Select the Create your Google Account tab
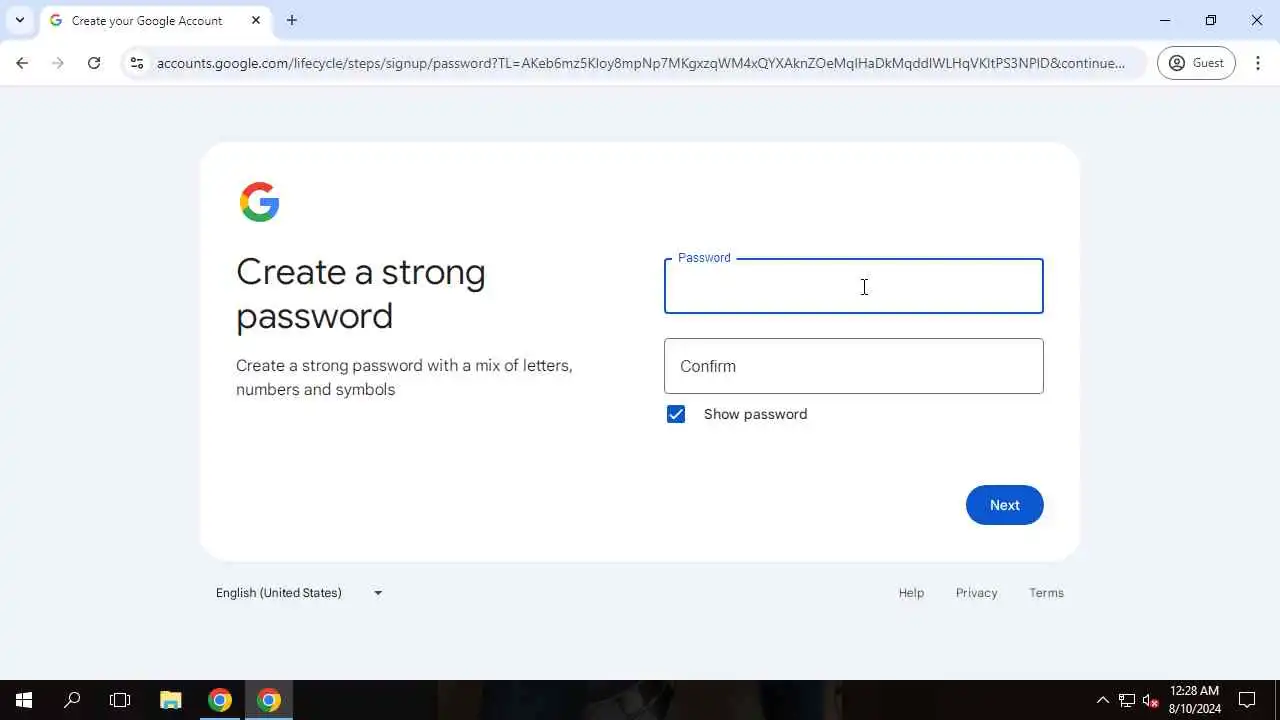The height and width of the screenshot is (720, 1280). (155, 20)
